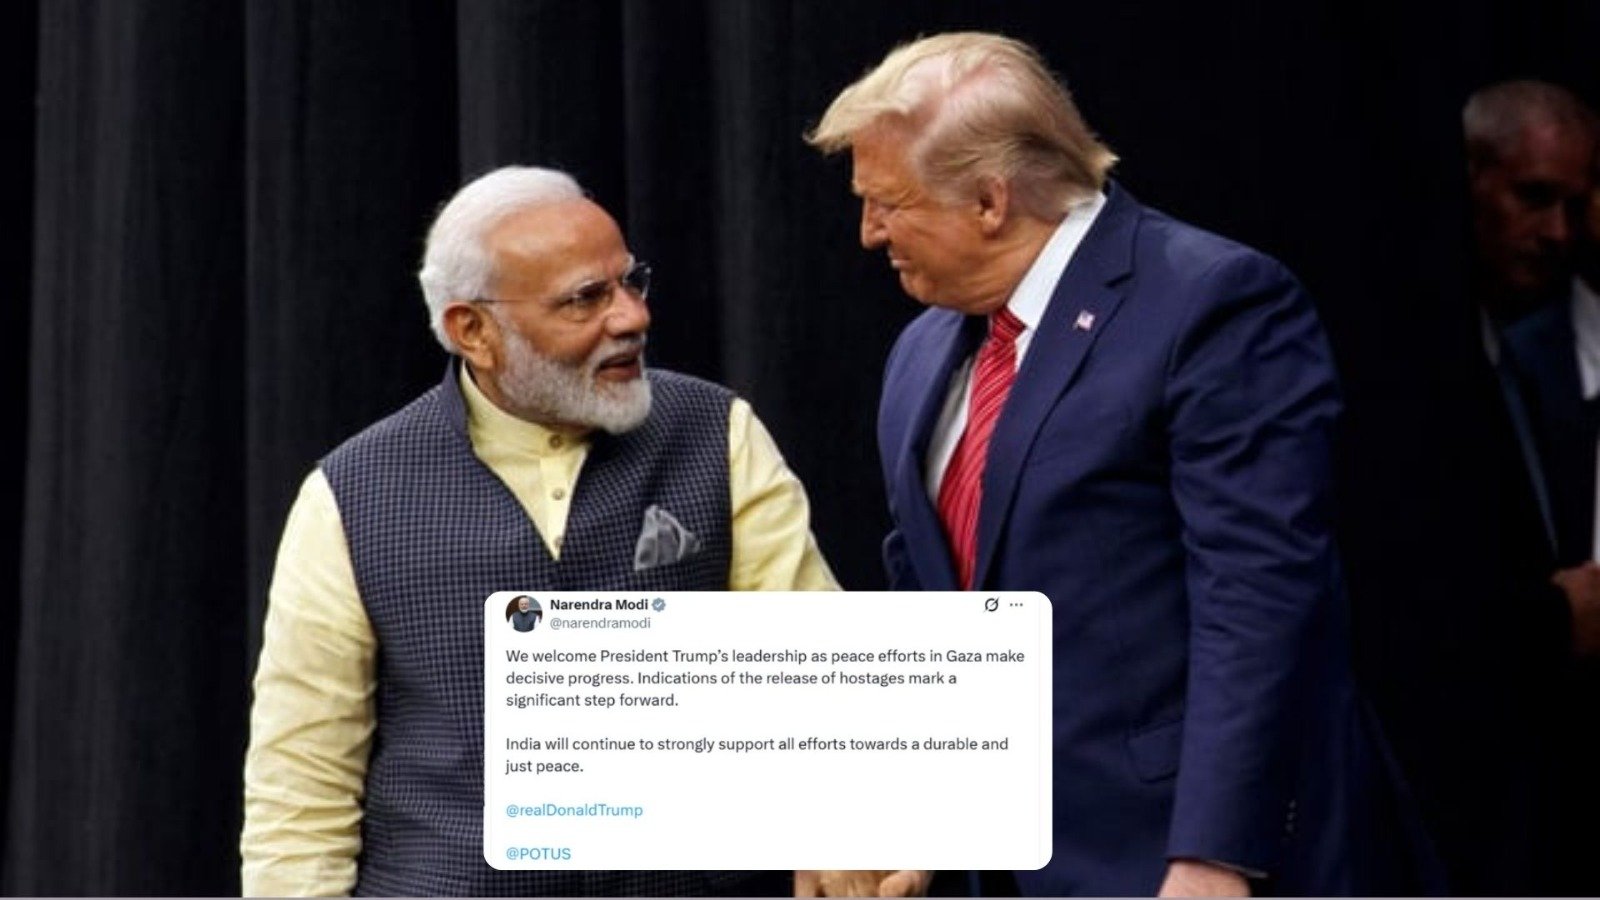Open the @narendramodi handle

(600, 623)
